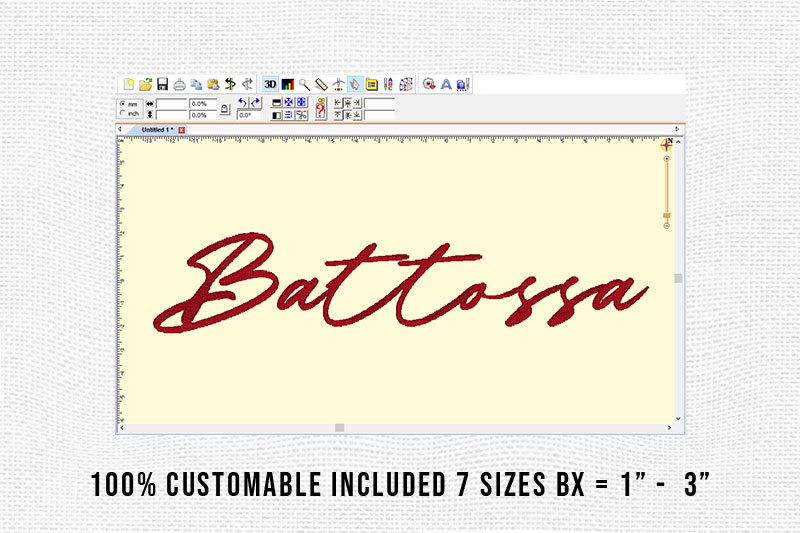This screenshot has height=533, width=800.
Task: Select the letter A lettering tool
Action: [x=446, y=84]
